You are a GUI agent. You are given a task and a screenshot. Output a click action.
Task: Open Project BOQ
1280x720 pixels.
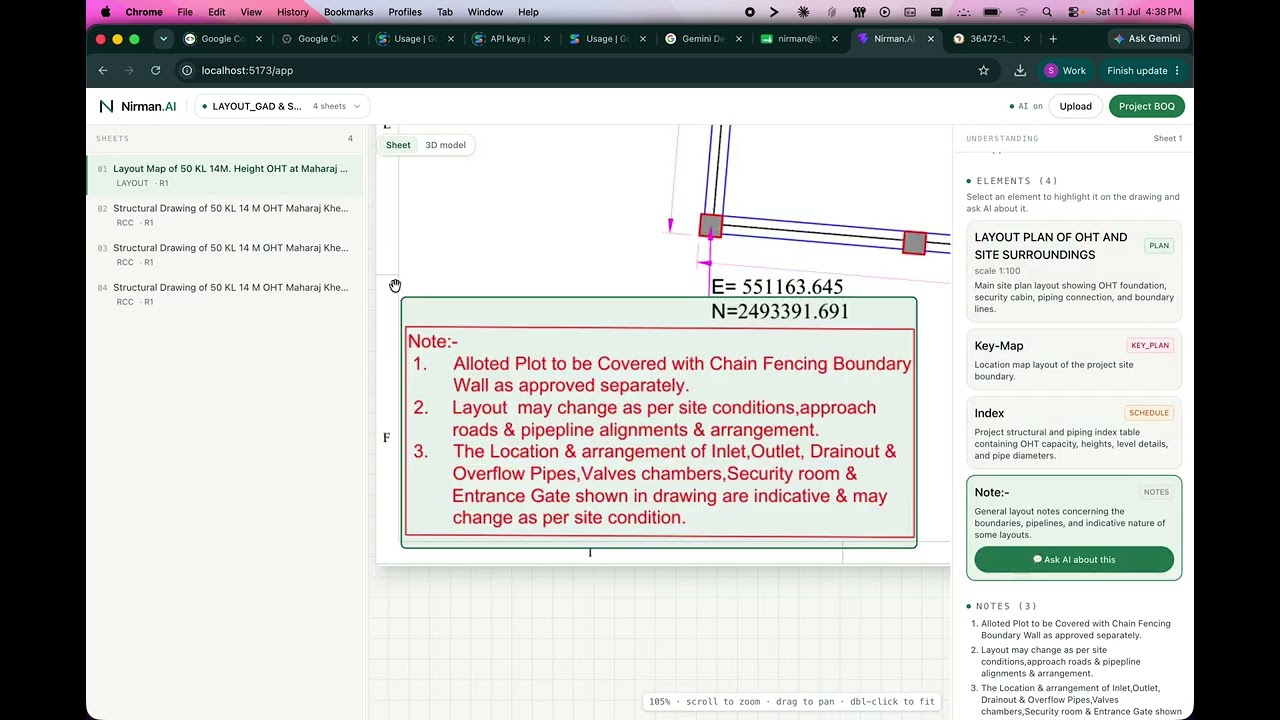[x=1146, y=106]
